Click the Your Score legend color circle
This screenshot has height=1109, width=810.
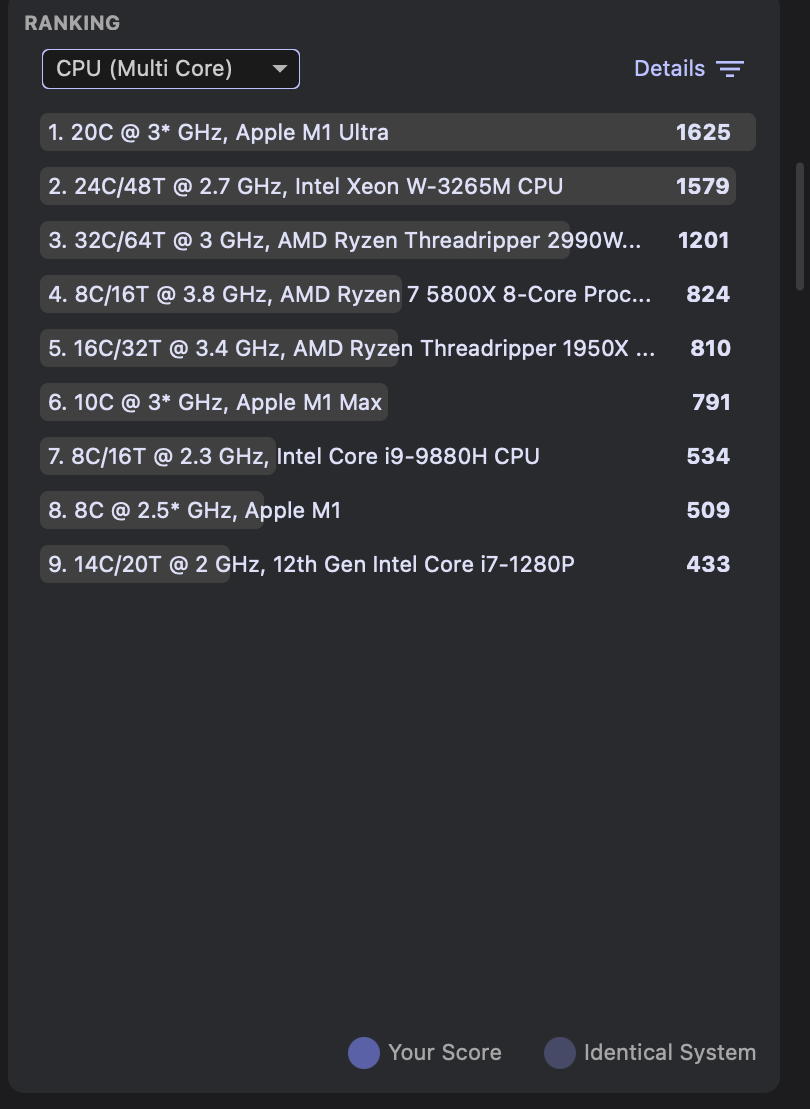click(363, 1053)
